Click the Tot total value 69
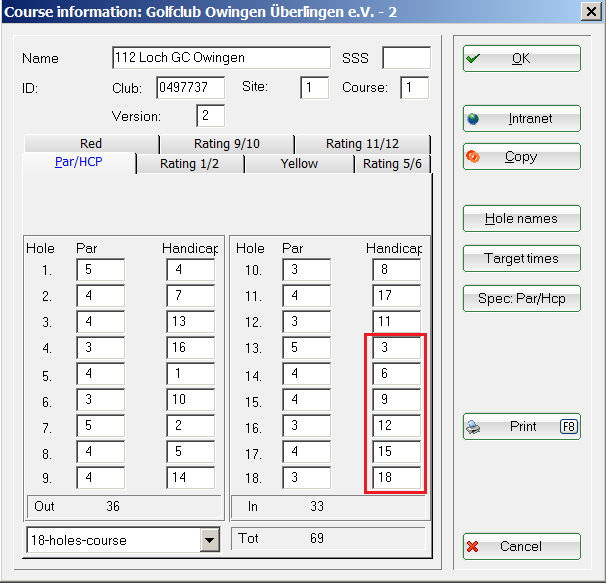 point(317,538)
